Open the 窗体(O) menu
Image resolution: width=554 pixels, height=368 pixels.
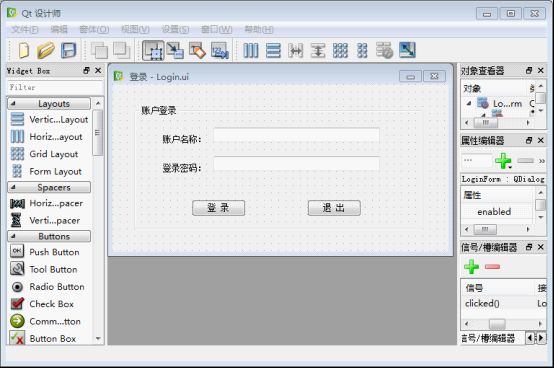(94, 29)
